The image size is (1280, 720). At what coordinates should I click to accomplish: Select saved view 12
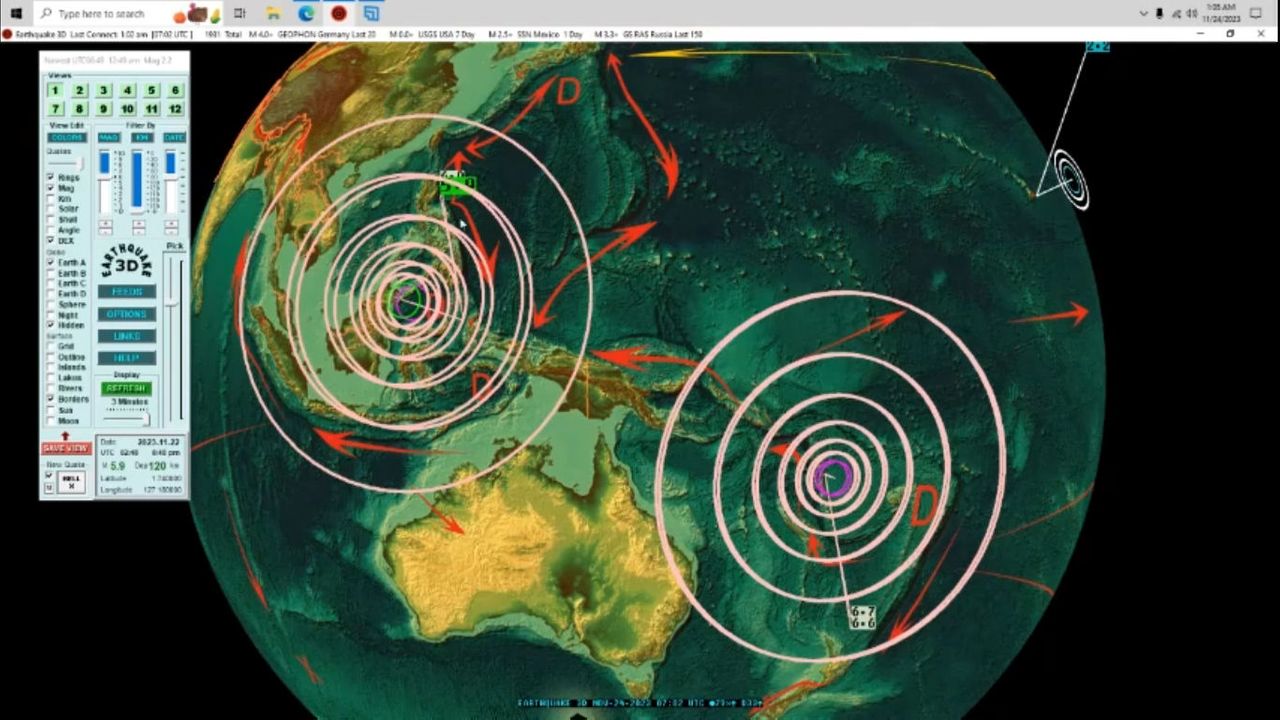click(x=176, y=109)
